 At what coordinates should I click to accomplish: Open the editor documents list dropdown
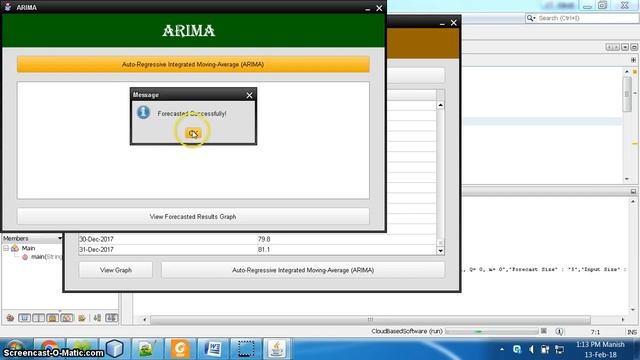click(x=625, y=47)
